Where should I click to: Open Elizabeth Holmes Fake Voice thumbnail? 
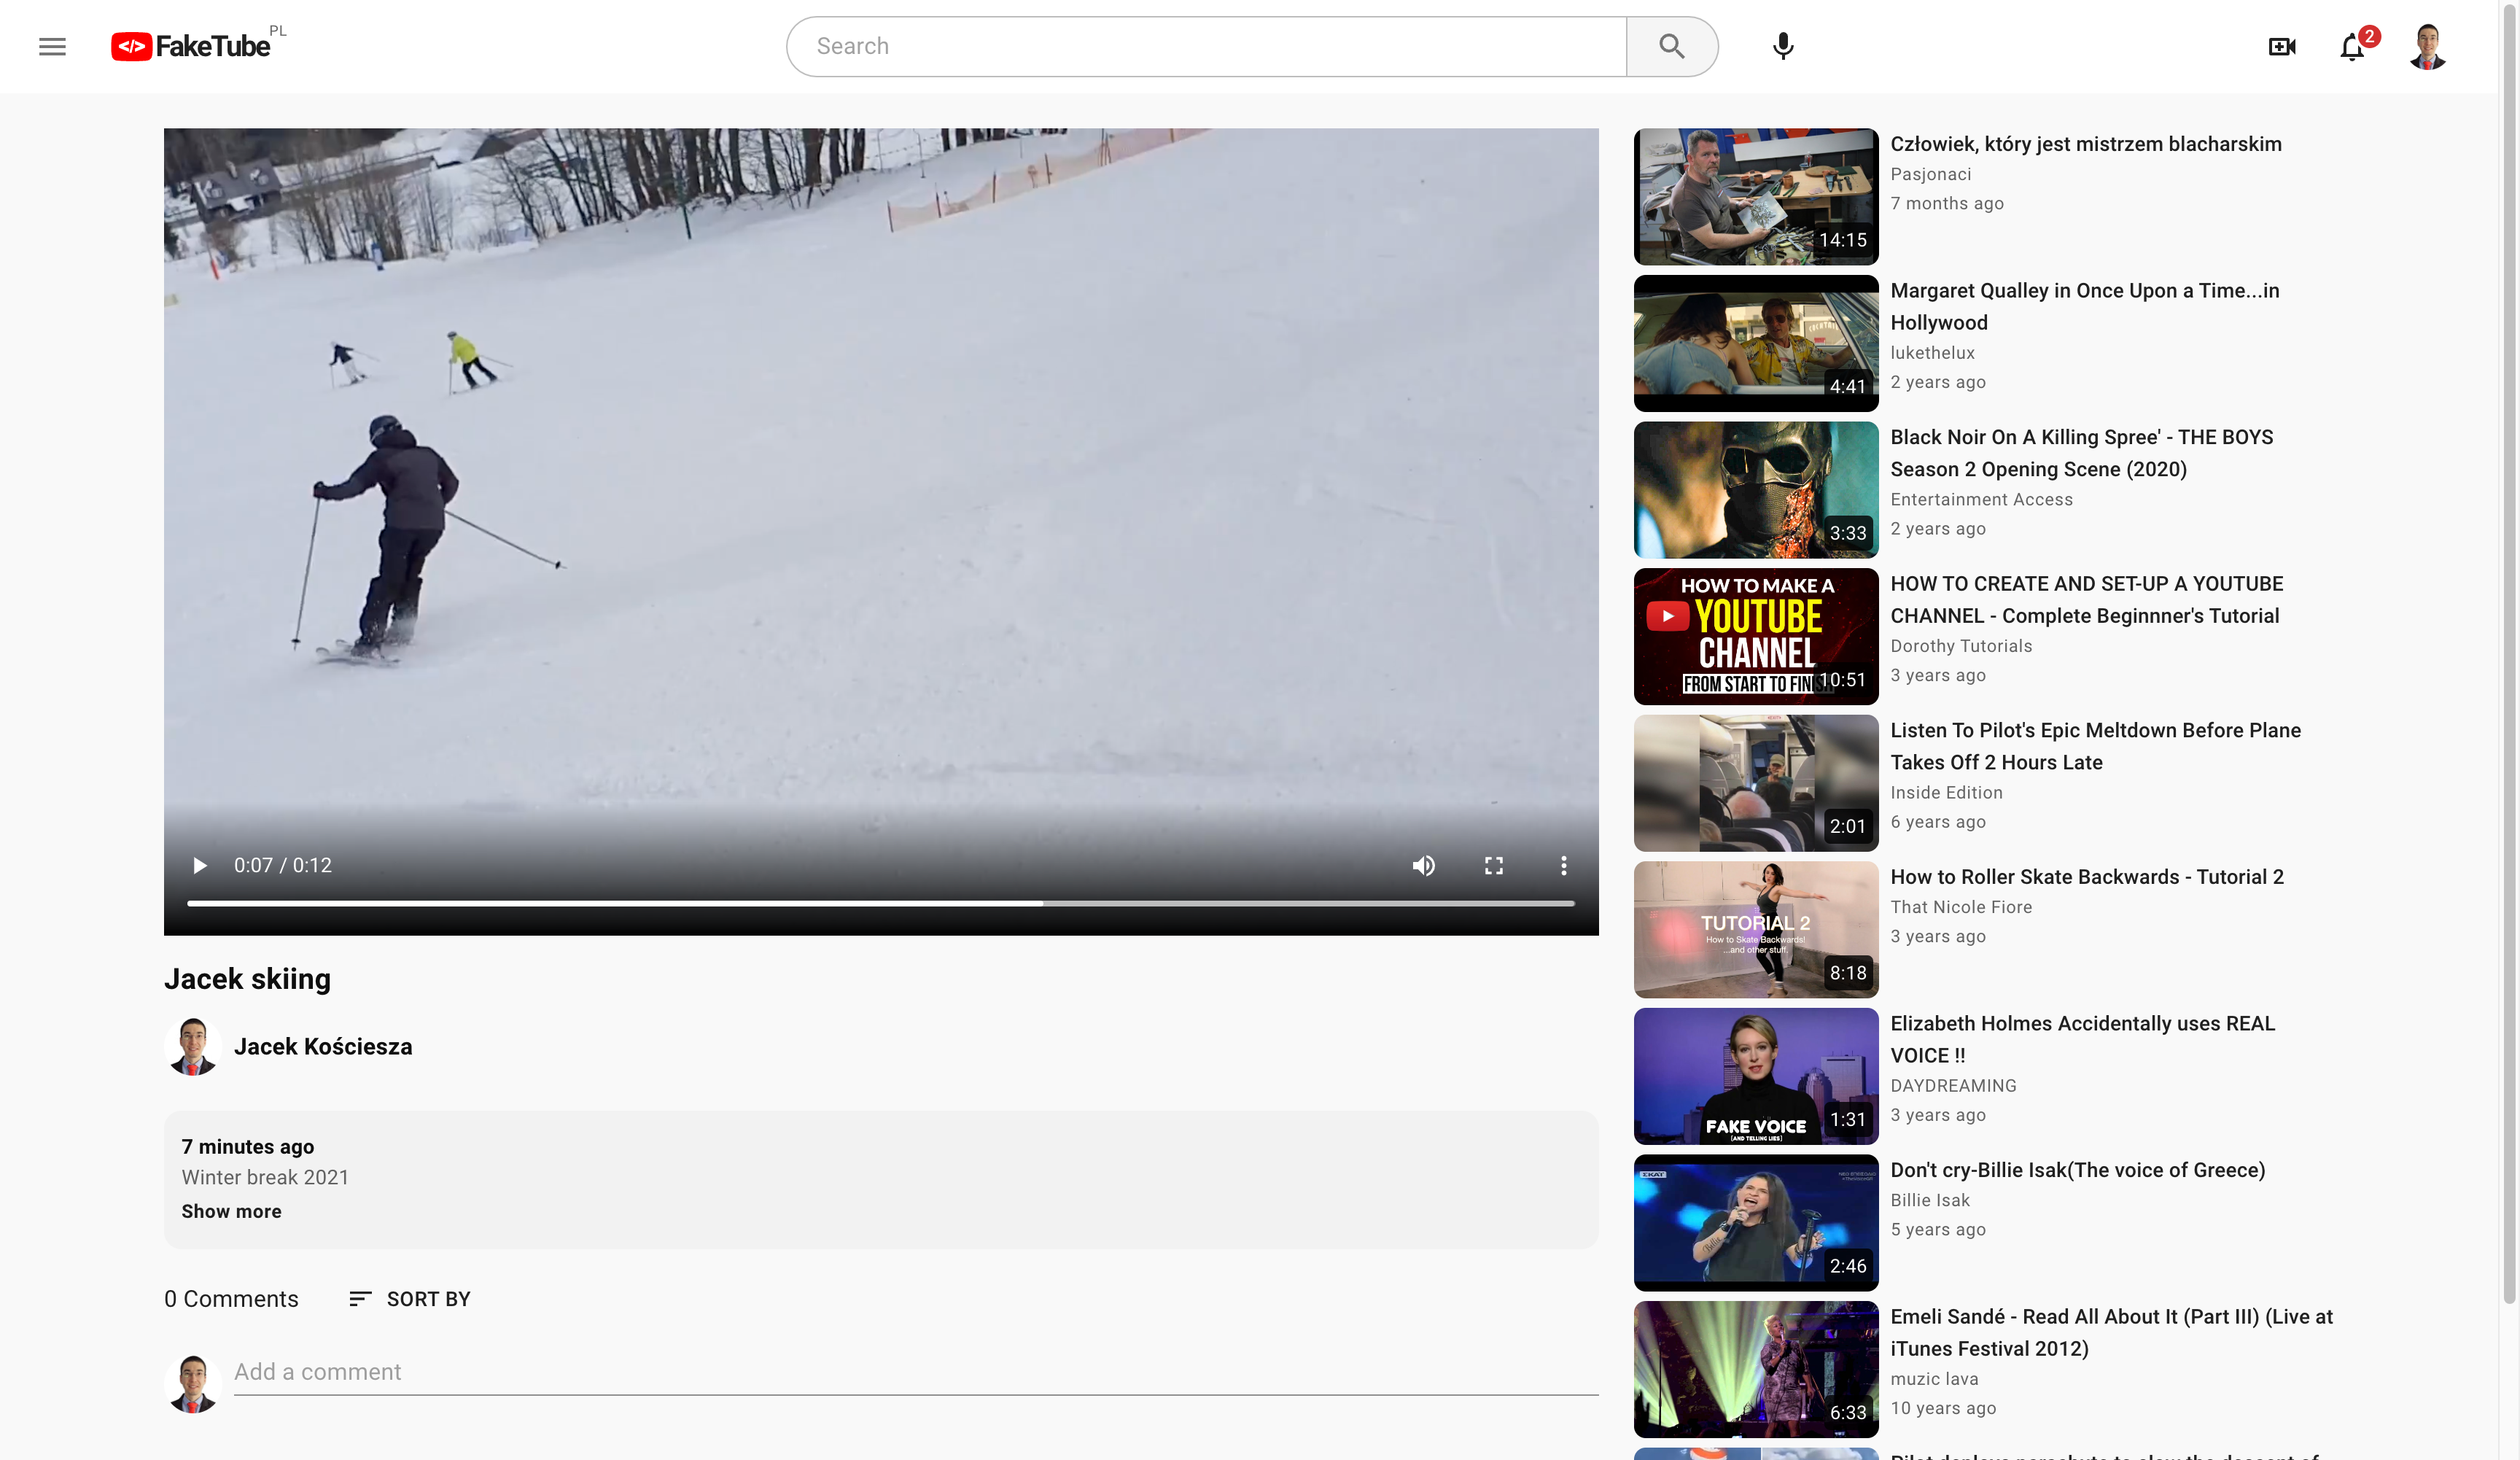point(1756,1076)
